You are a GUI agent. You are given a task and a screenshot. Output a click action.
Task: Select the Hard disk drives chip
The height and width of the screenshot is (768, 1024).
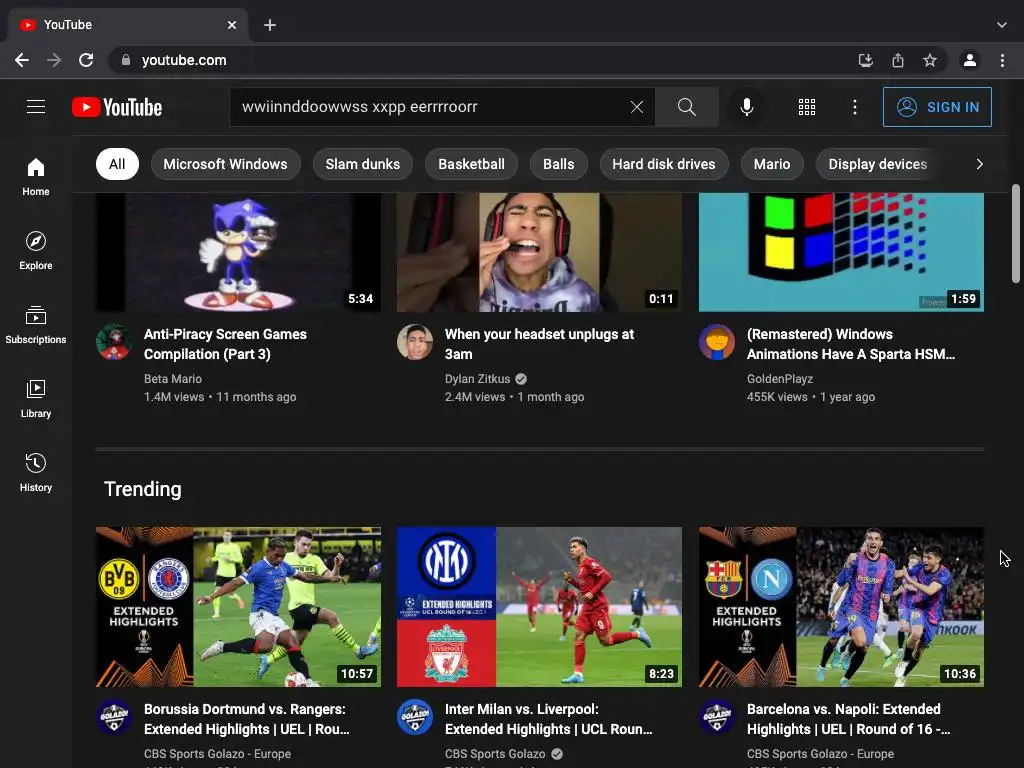pos(664,164)
